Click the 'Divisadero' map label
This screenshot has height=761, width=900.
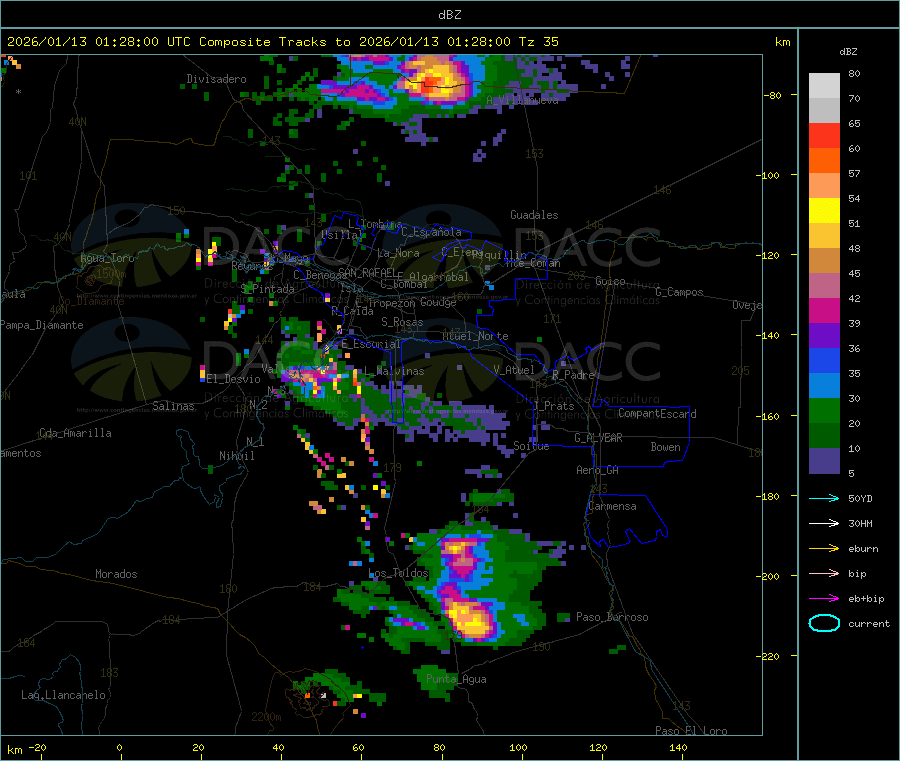216,79
